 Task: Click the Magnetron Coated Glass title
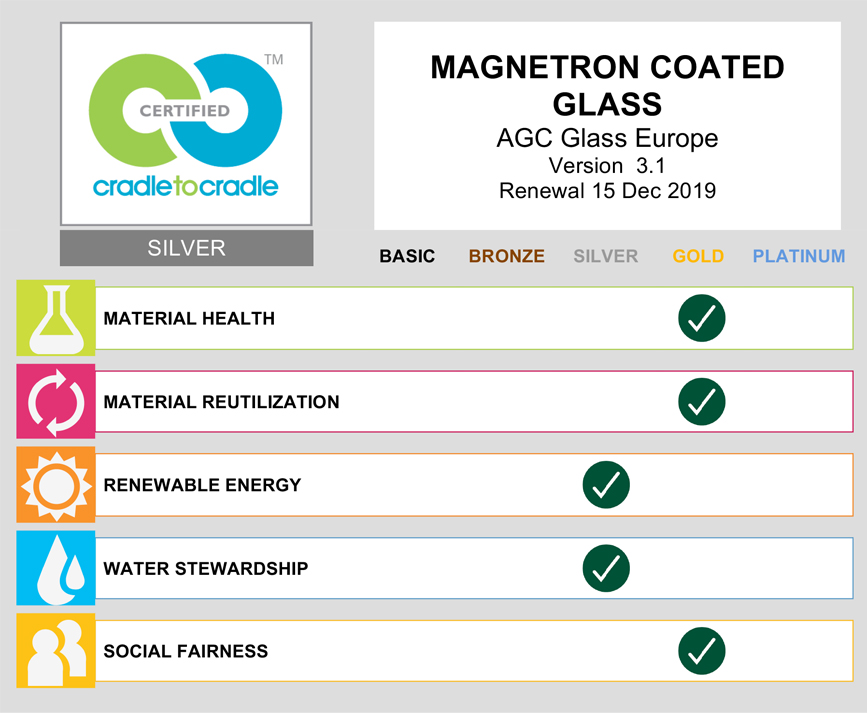pyautogui.click(x=607, y=85)
